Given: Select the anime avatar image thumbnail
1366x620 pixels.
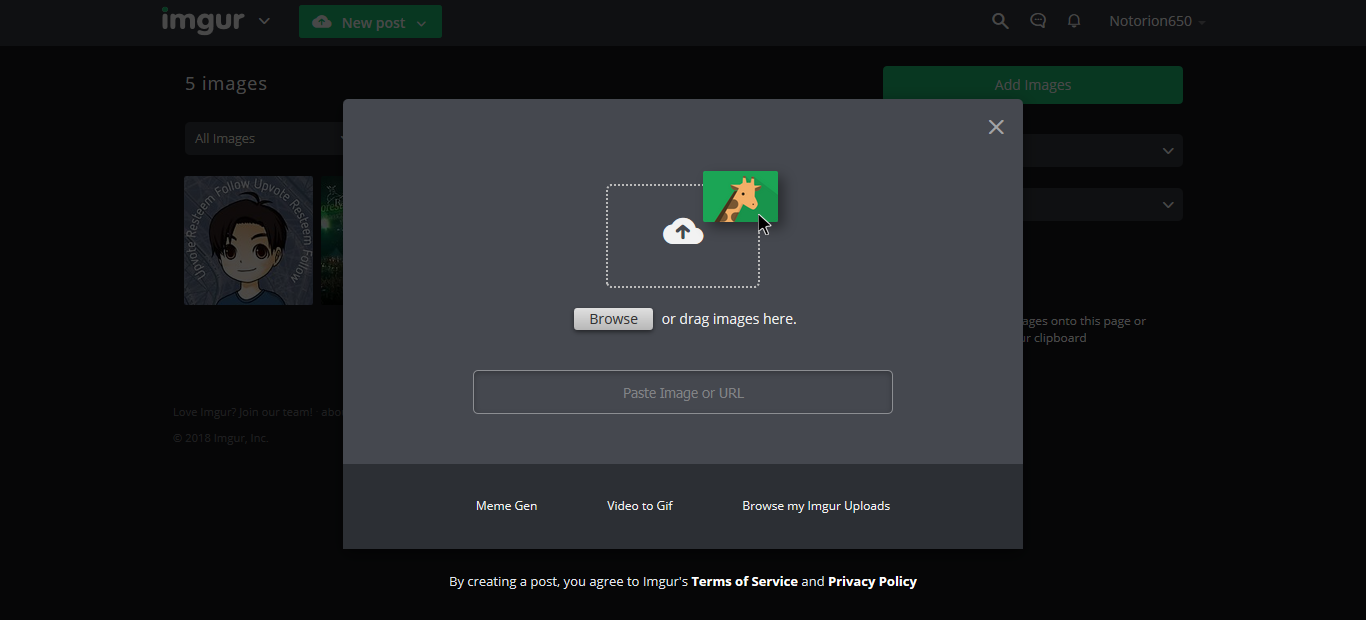Looking at the screenshot, I should 248,240.
